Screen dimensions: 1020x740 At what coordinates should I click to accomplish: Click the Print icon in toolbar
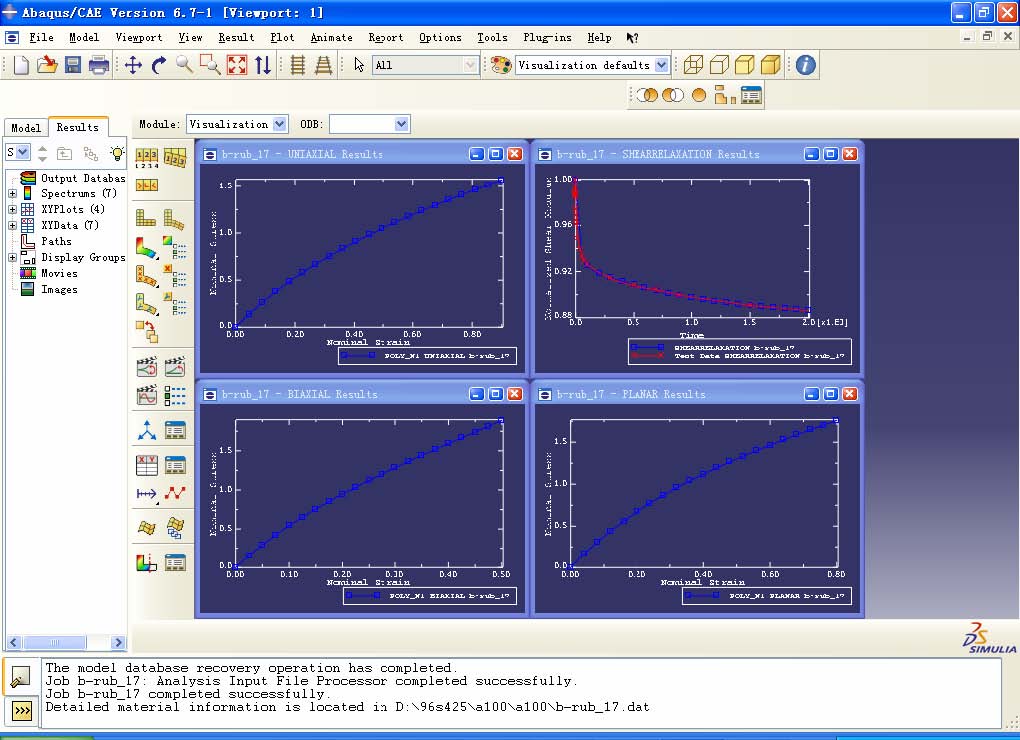pyautogui.click(x=99, y=65)
